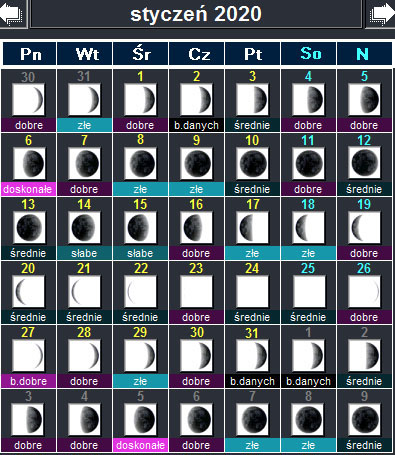Click day number 21 in January
Viewport: 395px width, 455px height.
[x=84, y=268]
